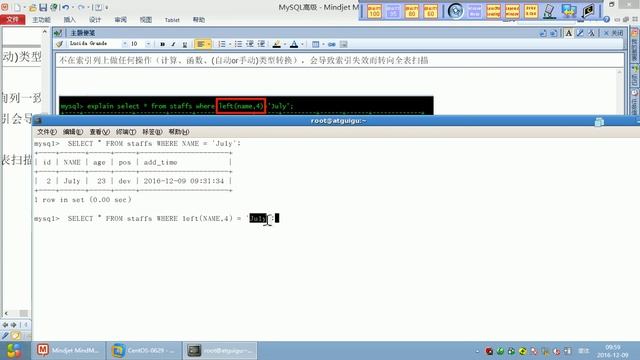The width and height of the screenshot is (640, 360).
Task: Click the black screen icon in floating toolbar
Action: [x=588, y=11]
